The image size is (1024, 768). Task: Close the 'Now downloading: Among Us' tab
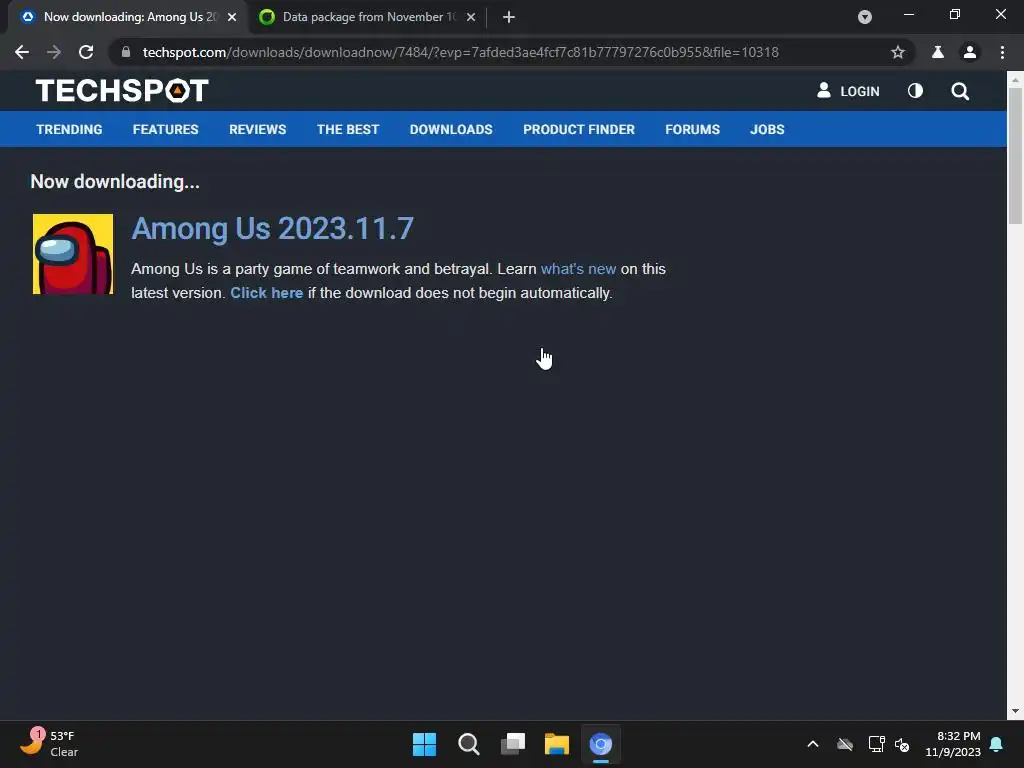tap(232, 17)
